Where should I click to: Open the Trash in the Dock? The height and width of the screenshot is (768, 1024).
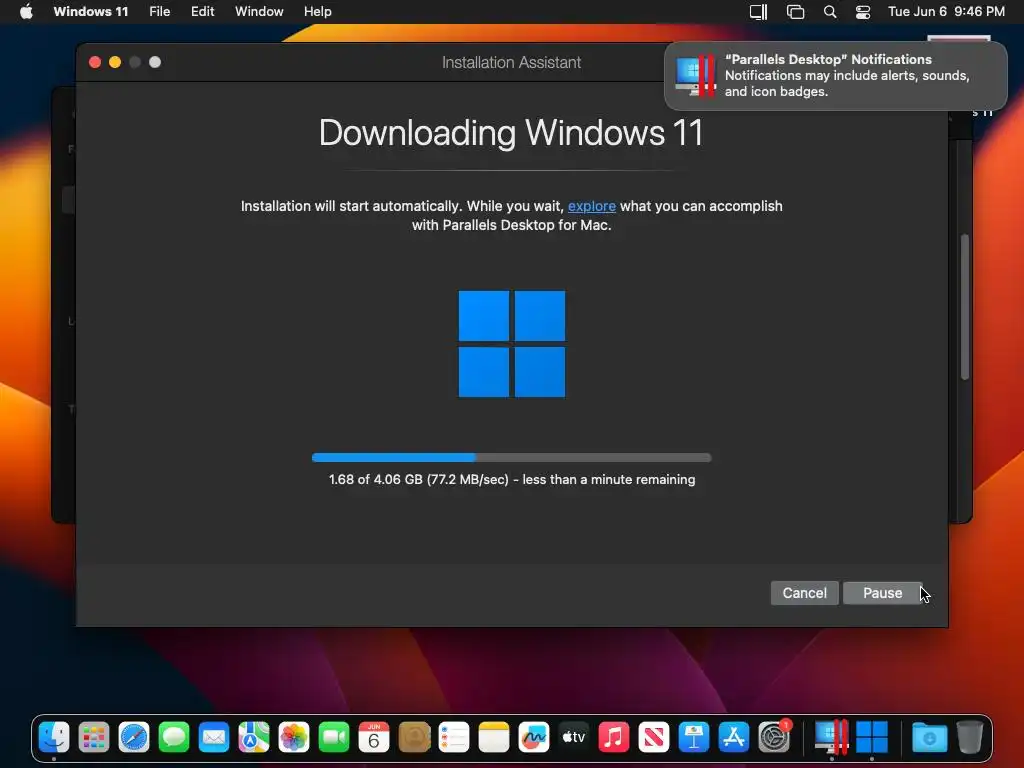[x=970, y=738]
